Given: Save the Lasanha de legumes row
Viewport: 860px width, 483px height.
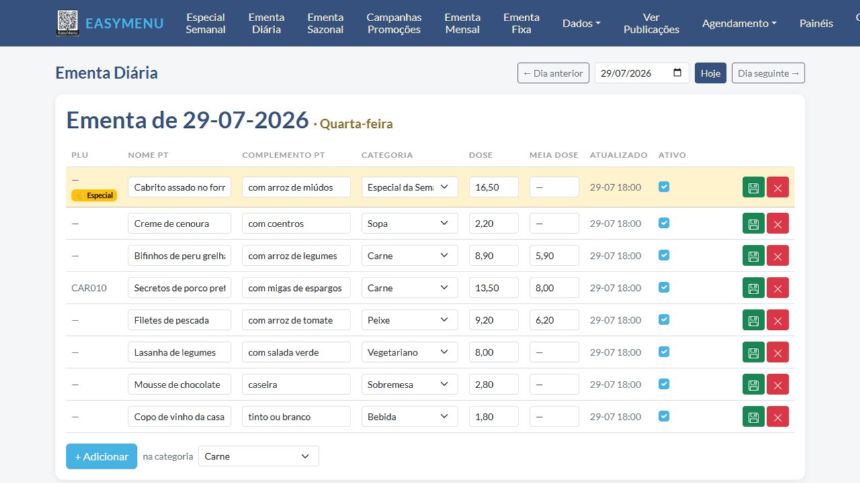Looking at the screenshot, I should point(753,353).
